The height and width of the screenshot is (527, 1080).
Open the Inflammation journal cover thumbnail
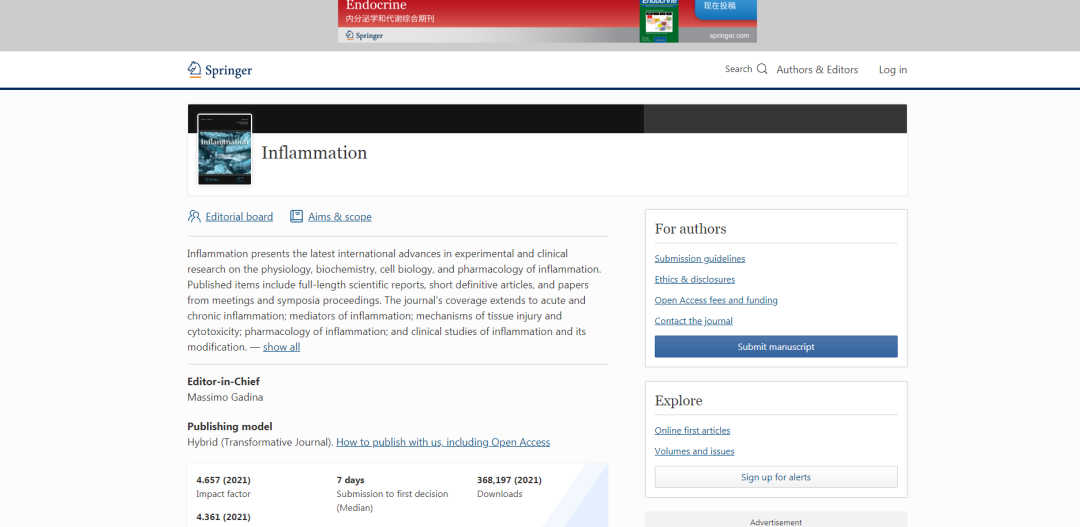pos(224,150)
